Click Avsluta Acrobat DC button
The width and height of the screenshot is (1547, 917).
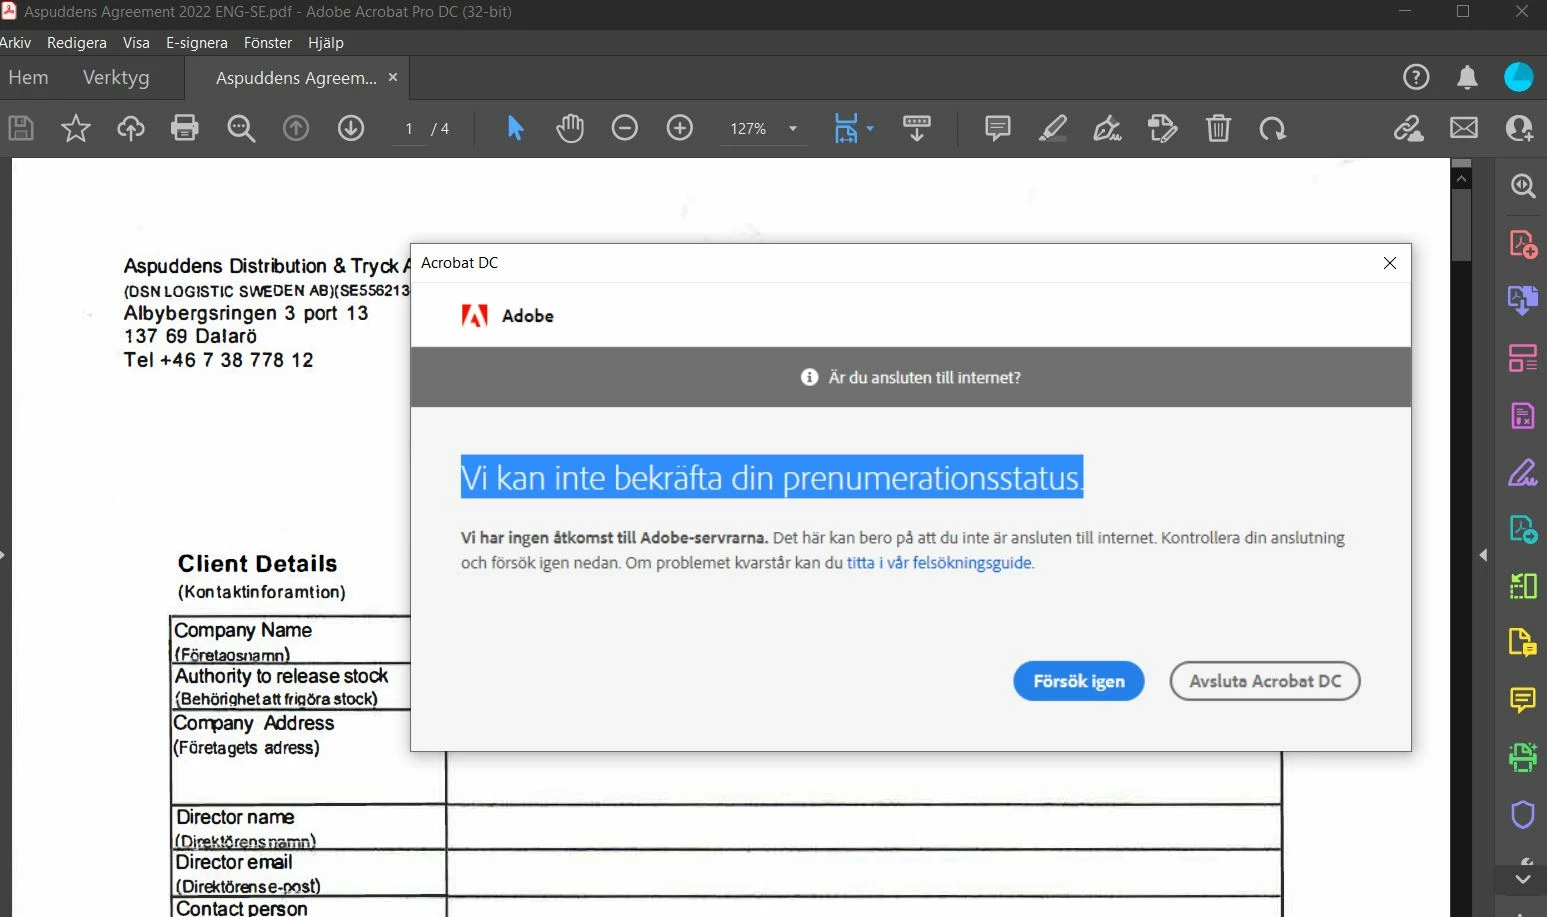pyautogui.click(x=1265, y=681)
